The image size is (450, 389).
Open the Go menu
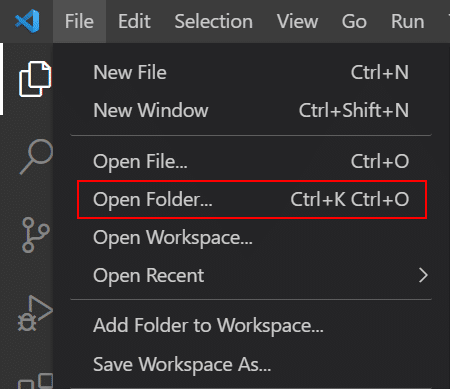click(x=354, y=21)
